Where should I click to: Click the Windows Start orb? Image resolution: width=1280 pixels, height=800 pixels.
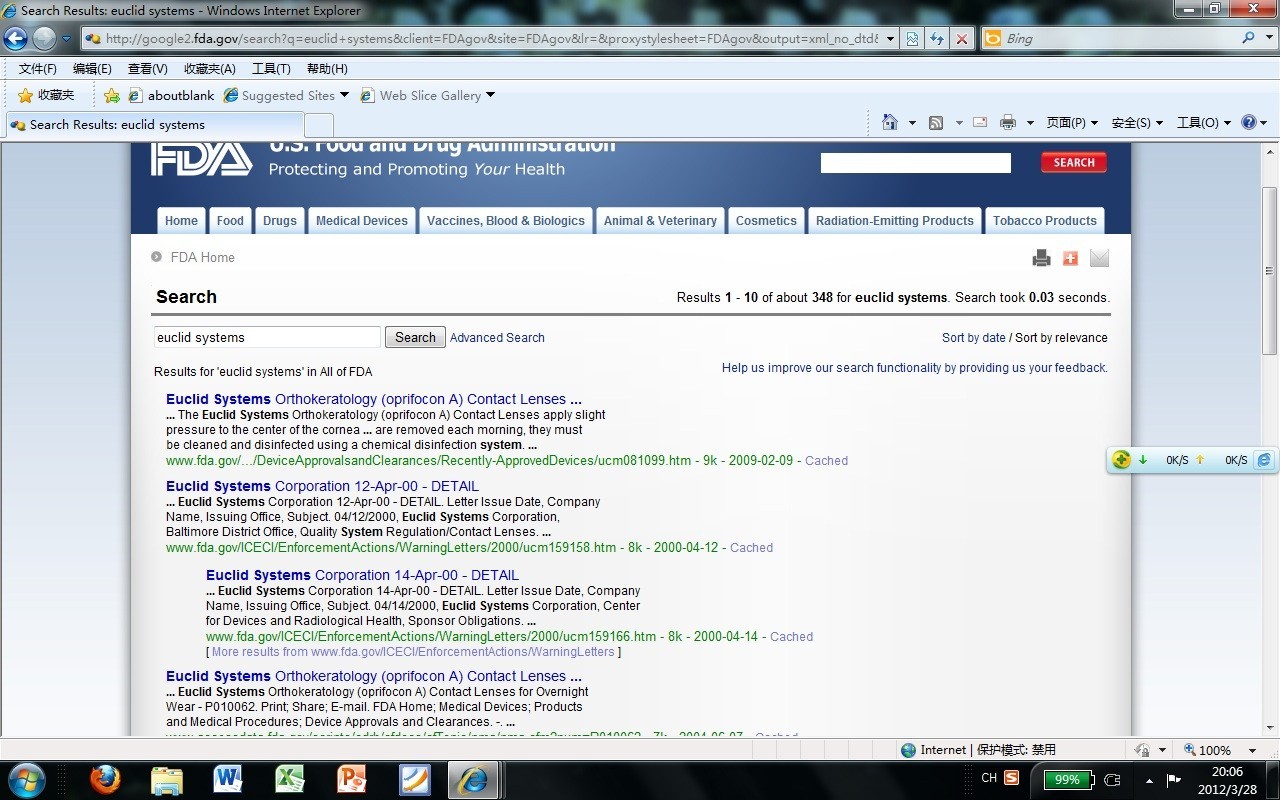click(x=26, y=779)
